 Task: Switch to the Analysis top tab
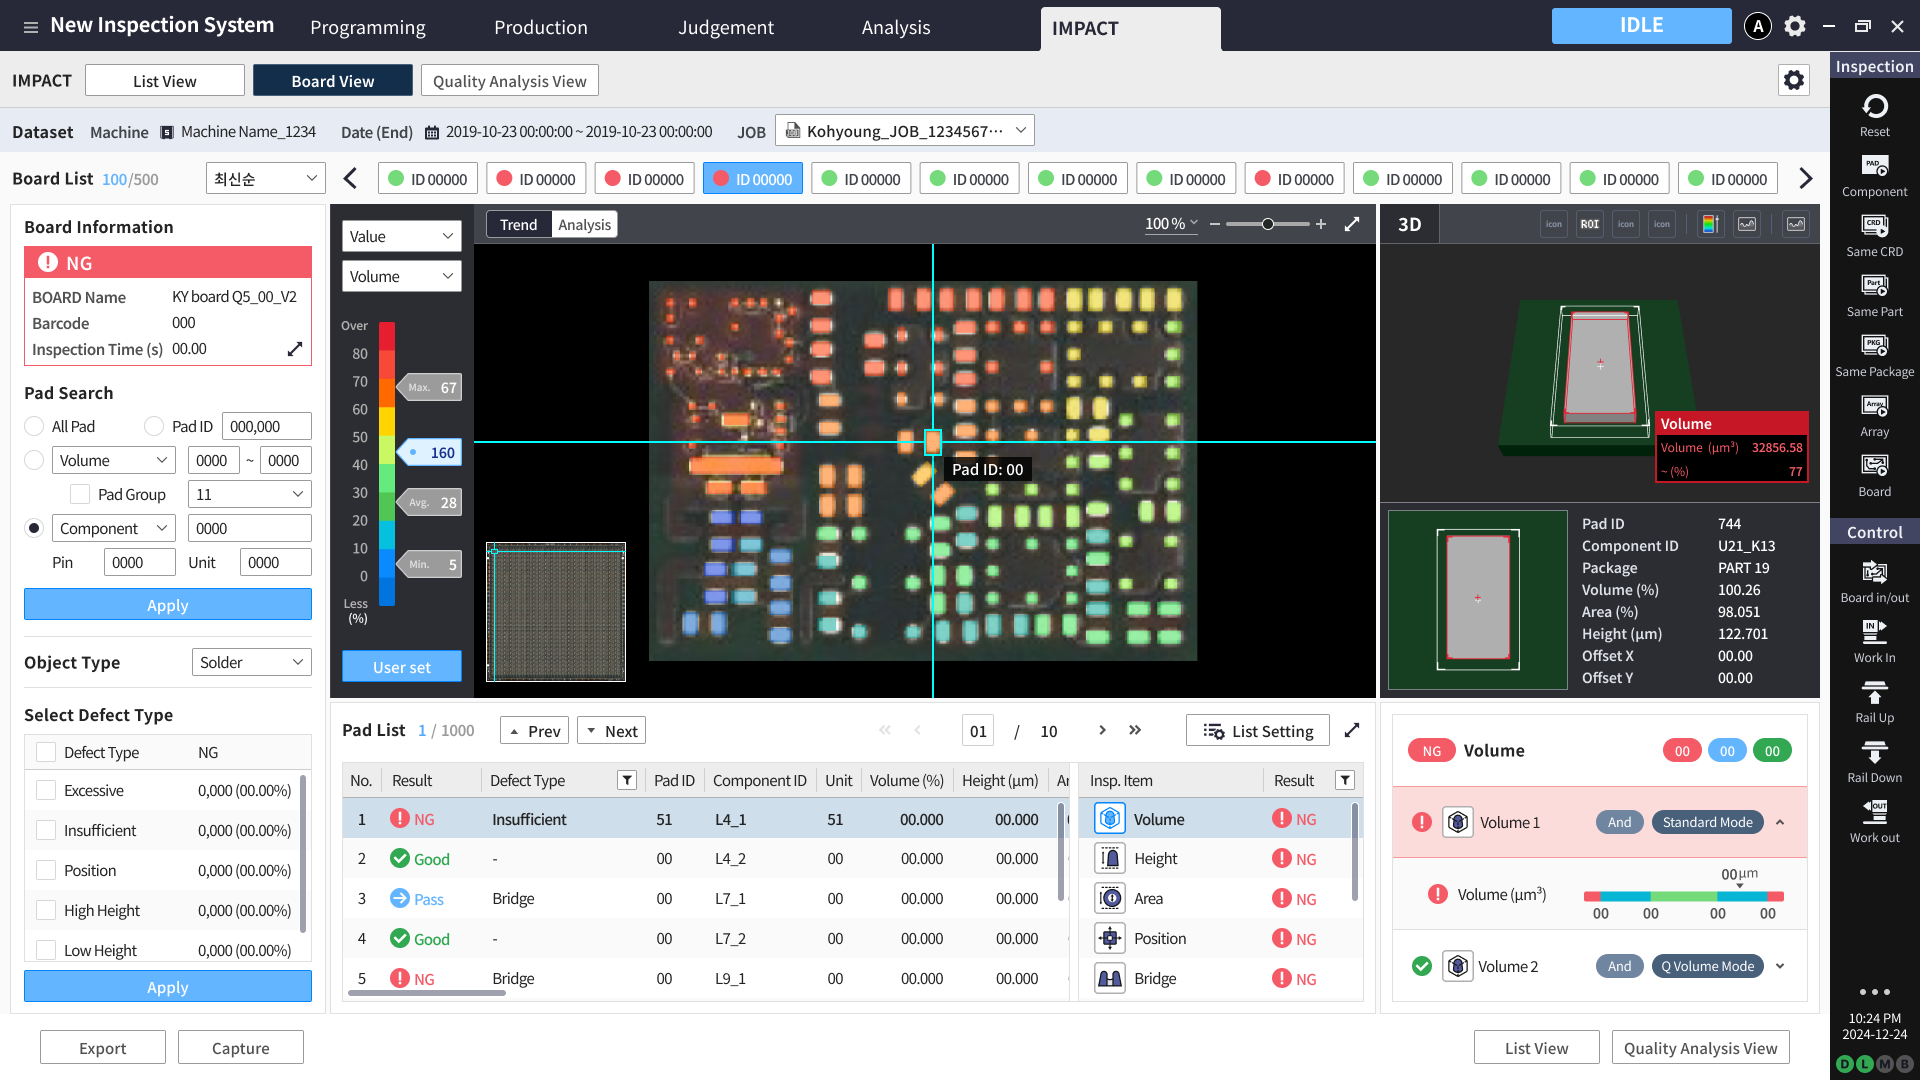point(896,27)
